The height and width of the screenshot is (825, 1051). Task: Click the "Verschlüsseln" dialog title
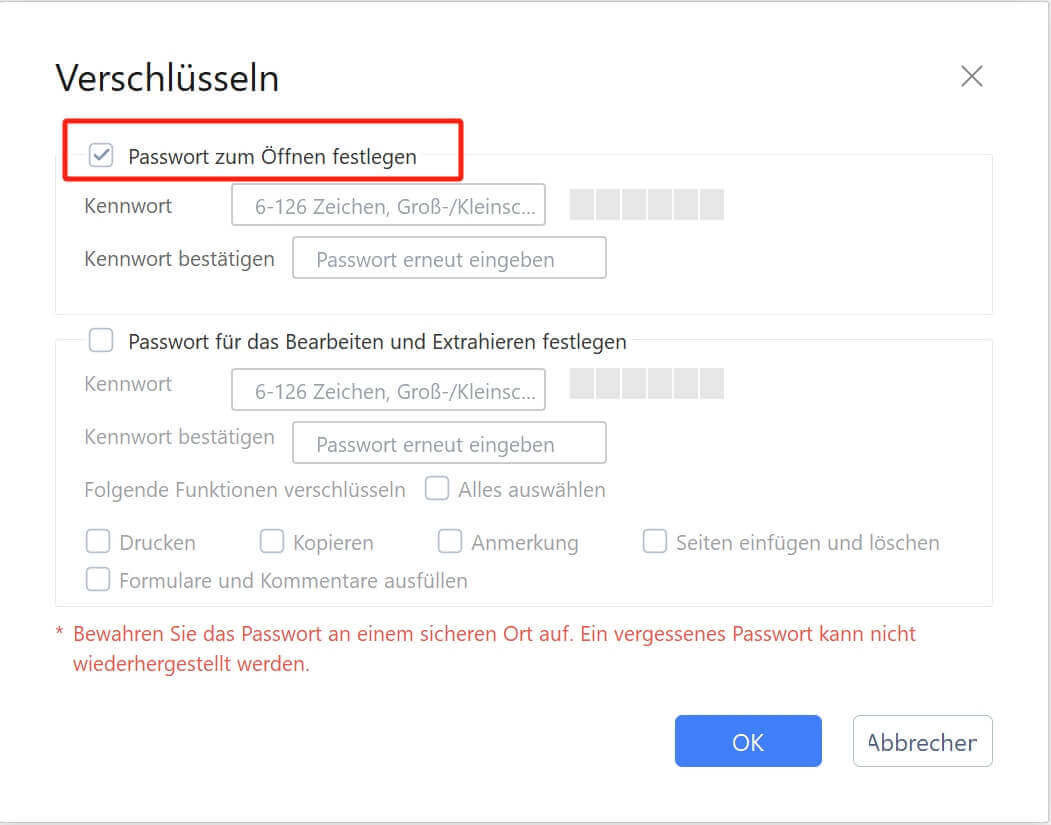coord(168,77)
